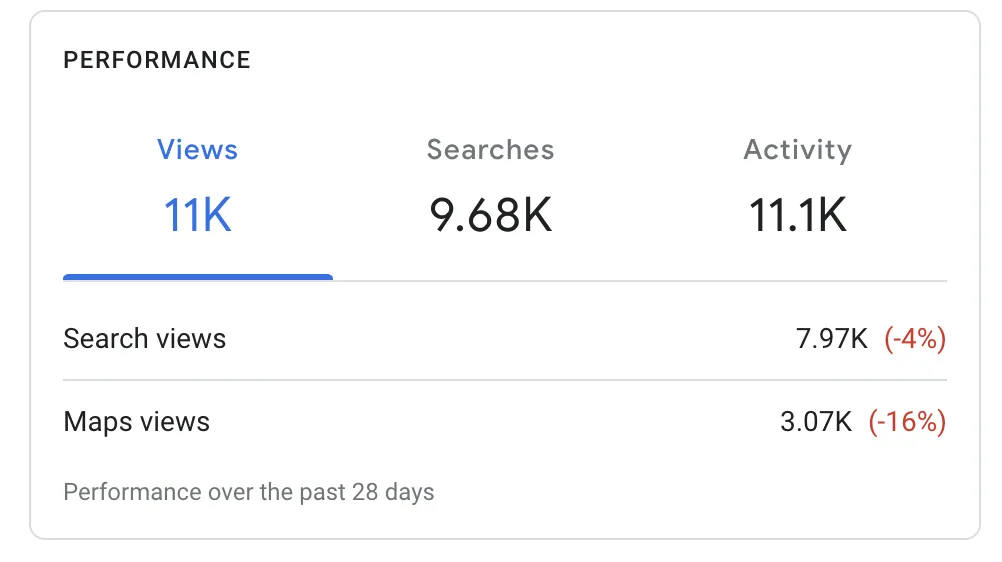This screenshot has height=562, width=1002.
Task: Click the blue active-tab underline beneath Views
Action: click(x=197, y=277)
